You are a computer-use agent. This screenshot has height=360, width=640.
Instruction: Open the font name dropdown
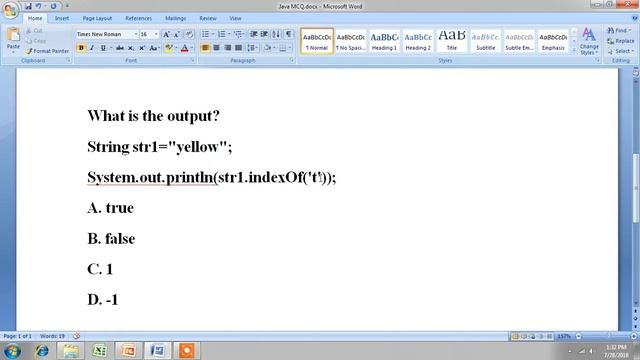136,34
